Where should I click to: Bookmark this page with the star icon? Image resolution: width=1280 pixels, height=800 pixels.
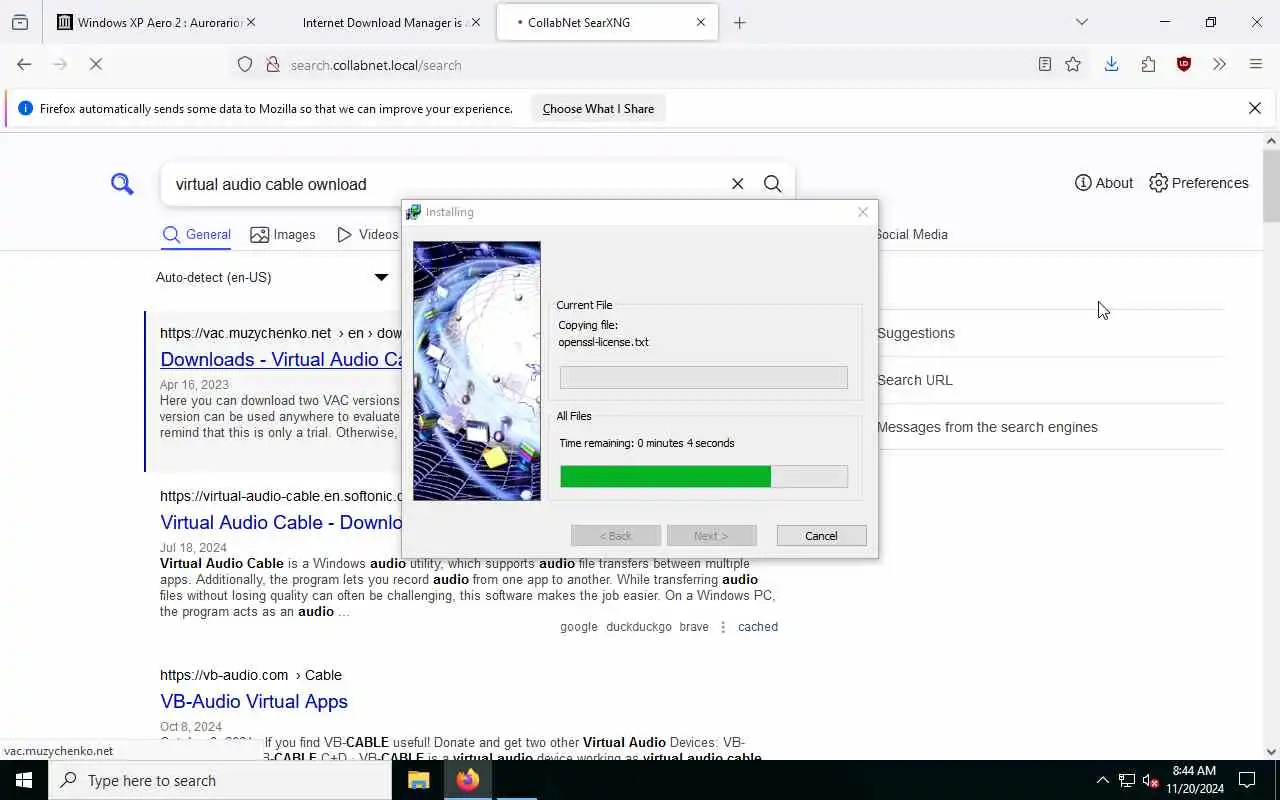coord(1073,64)
